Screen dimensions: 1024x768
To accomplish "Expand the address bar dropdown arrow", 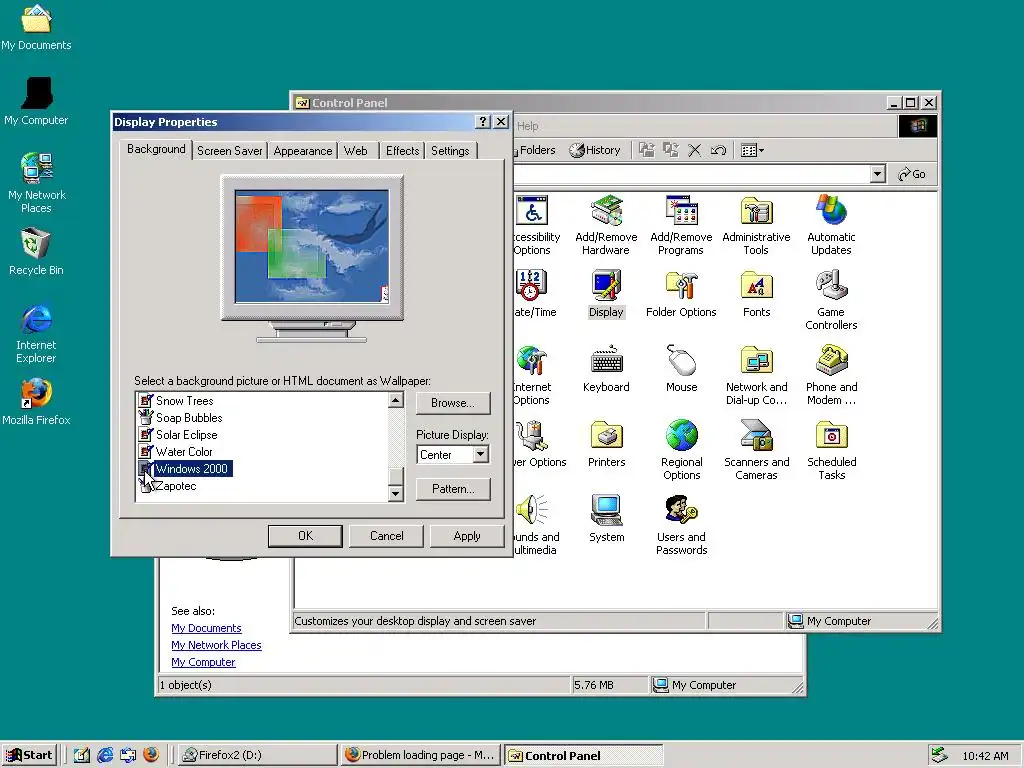I will tap(878, 174).
